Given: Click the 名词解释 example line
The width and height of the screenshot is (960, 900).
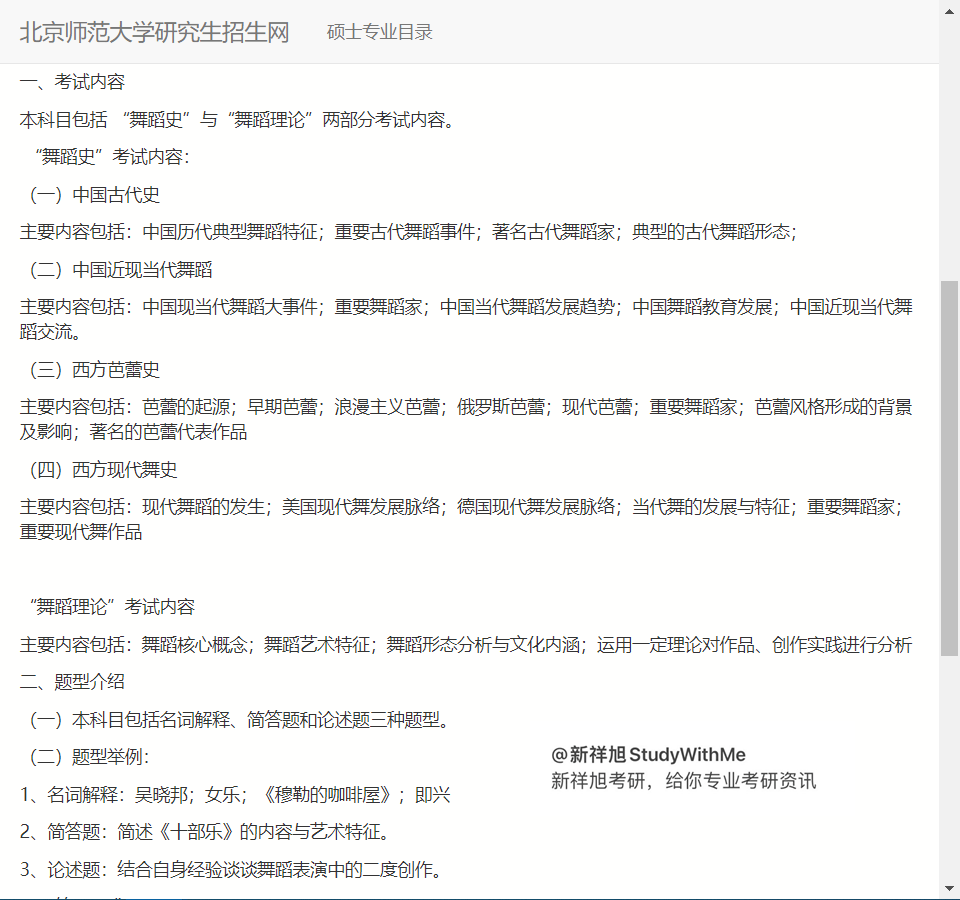Looking at the screenshot, I should 235,795.
